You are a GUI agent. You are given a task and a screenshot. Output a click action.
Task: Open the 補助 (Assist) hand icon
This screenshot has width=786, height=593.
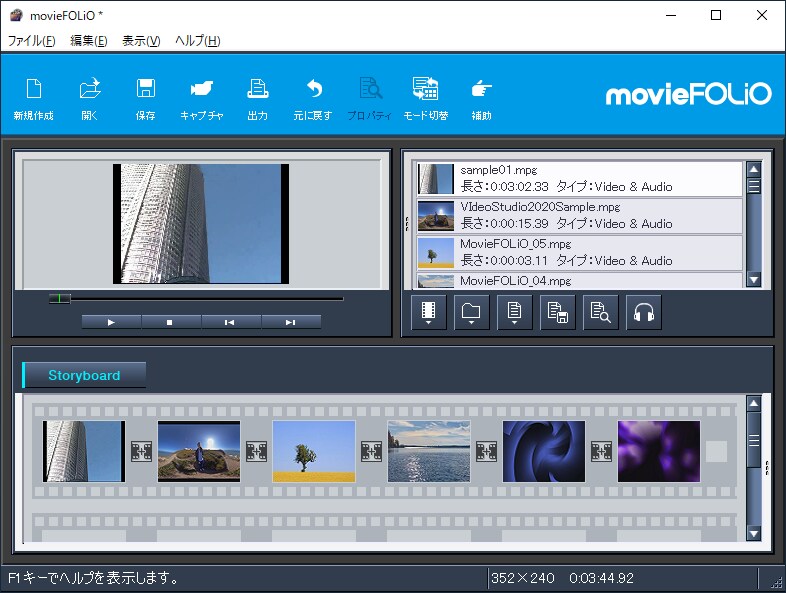click(481, 98)
